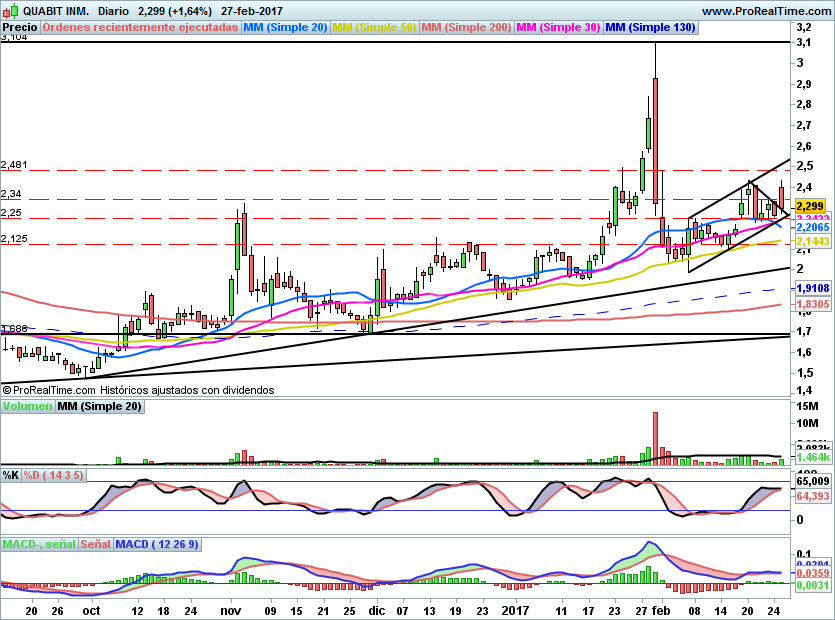This screenshot has width=835, height=620.
Task: Click the %D (14 3 5) label
Action: click(53, 475)
